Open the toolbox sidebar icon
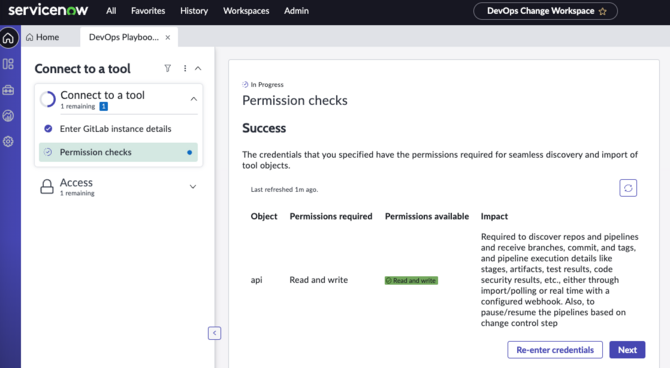The image size is (670, 368). pyautogui.click(x=8, y=90)
